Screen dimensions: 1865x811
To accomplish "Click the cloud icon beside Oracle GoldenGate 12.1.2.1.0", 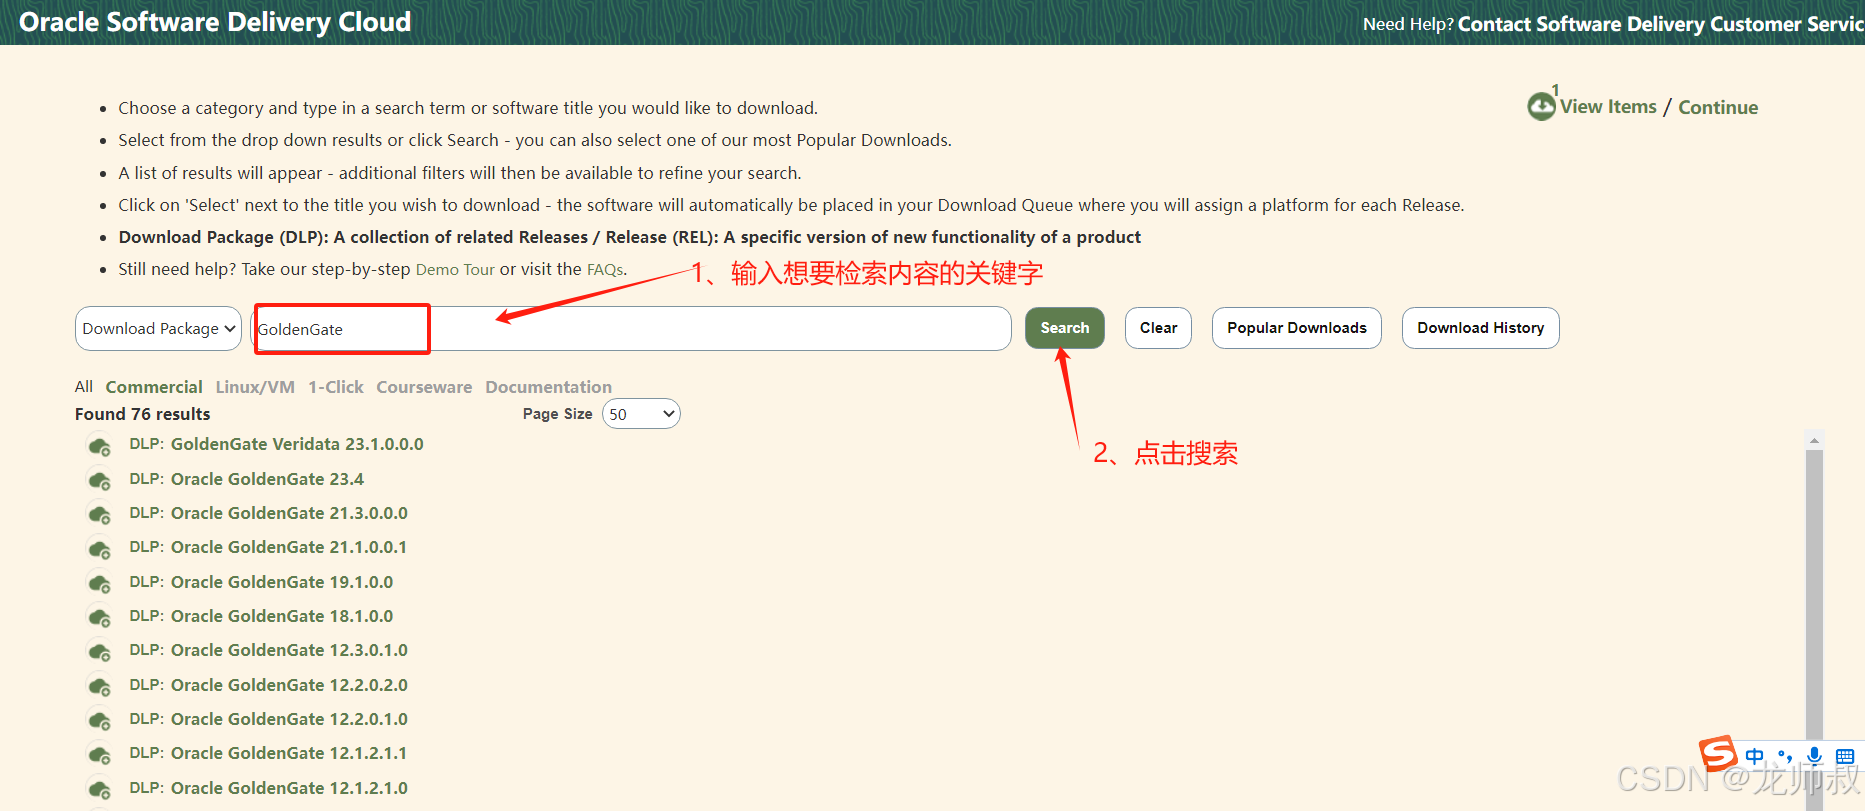I will pos(99,790).
